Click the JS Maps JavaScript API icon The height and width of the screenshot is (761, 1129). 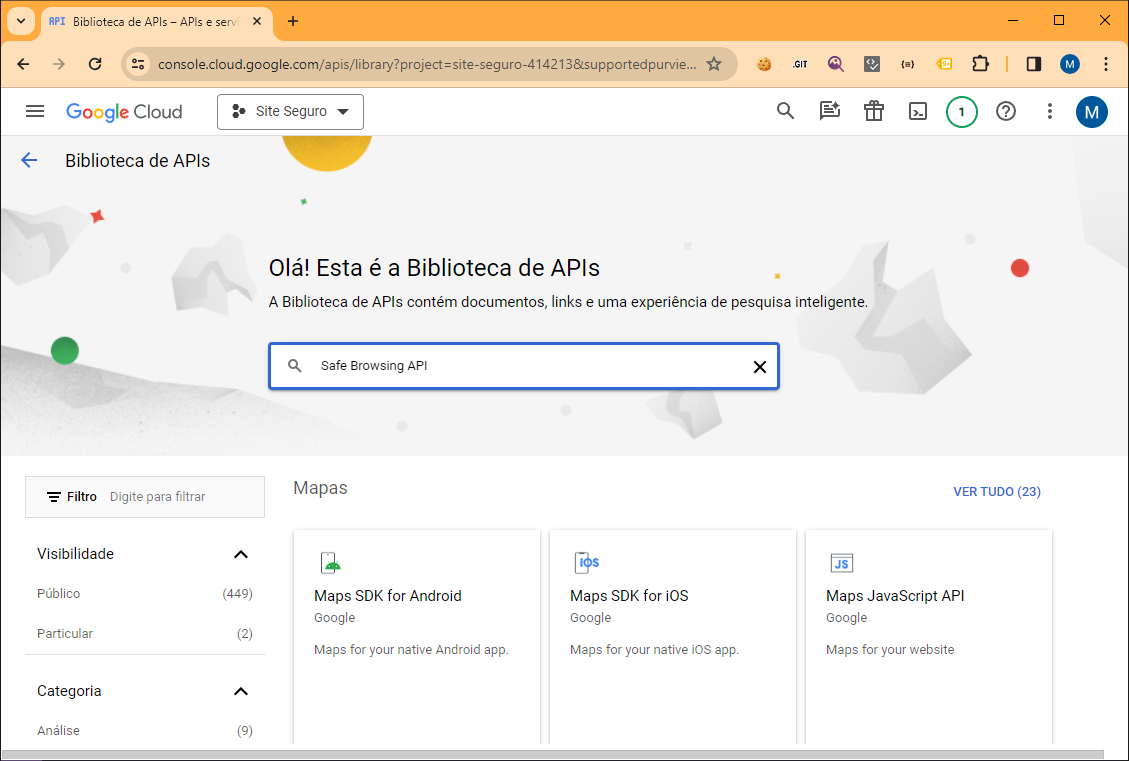click(842, 563)
